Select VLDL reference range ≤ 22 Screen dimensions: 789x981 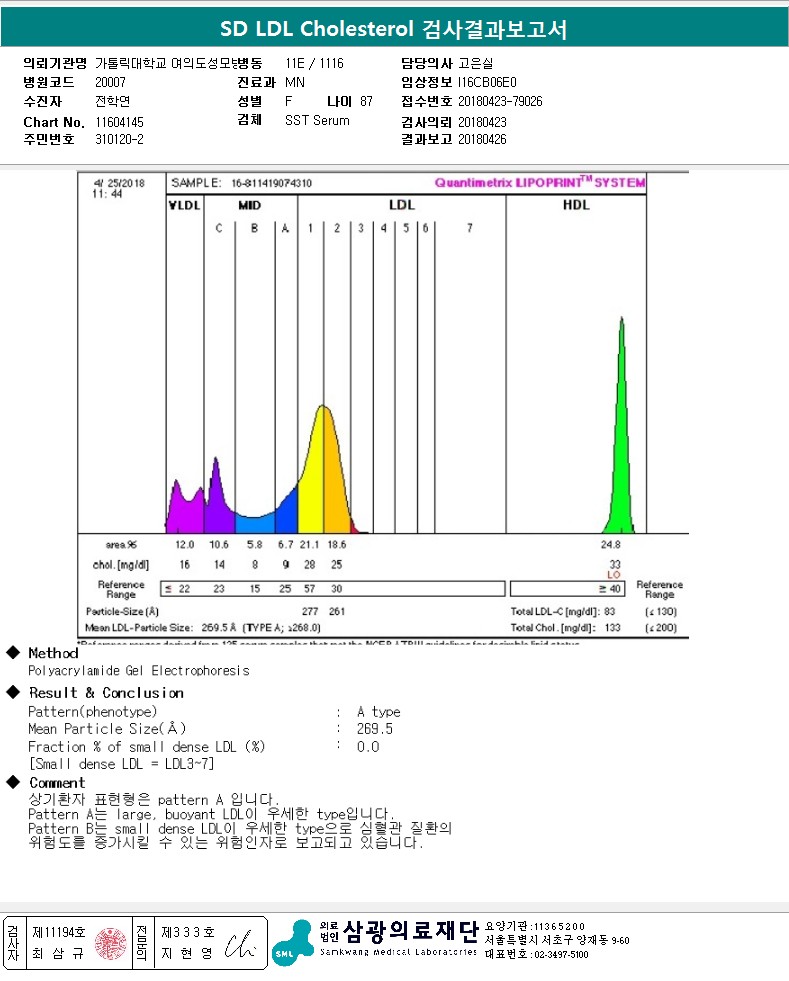(177, 589)
